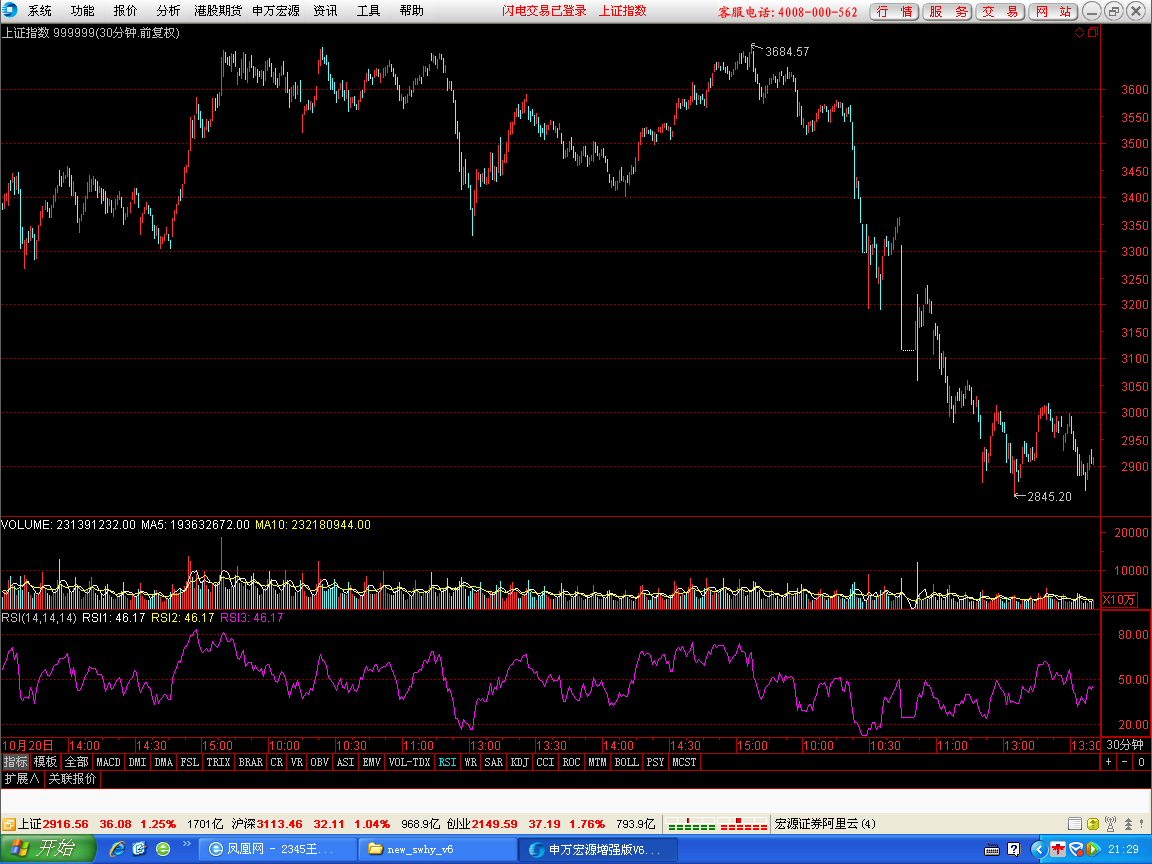Select the 指标 tab
1152x864 pixels.
[15, 763]
